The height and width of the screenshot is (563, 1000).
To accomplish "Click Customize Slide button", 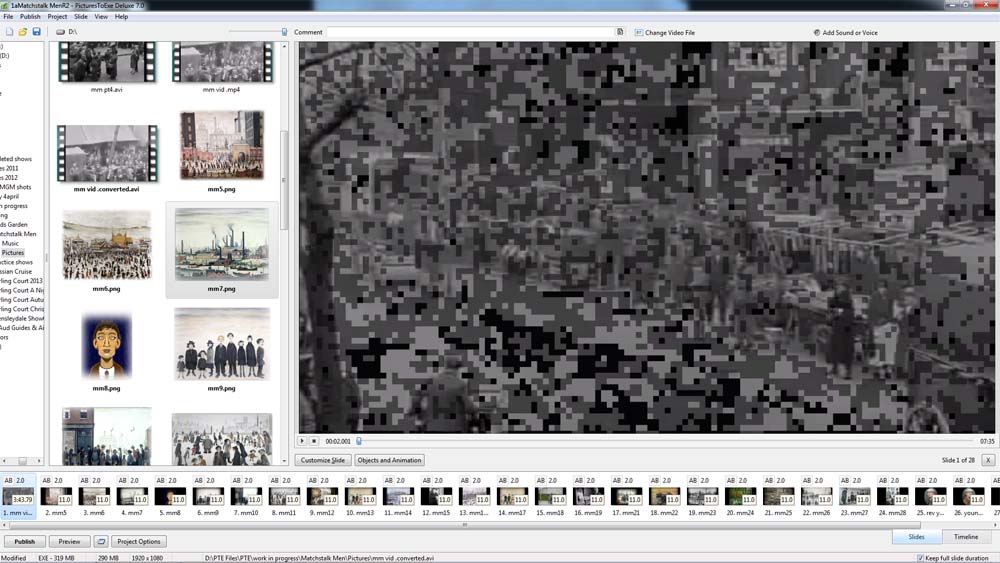I will 323,460.
